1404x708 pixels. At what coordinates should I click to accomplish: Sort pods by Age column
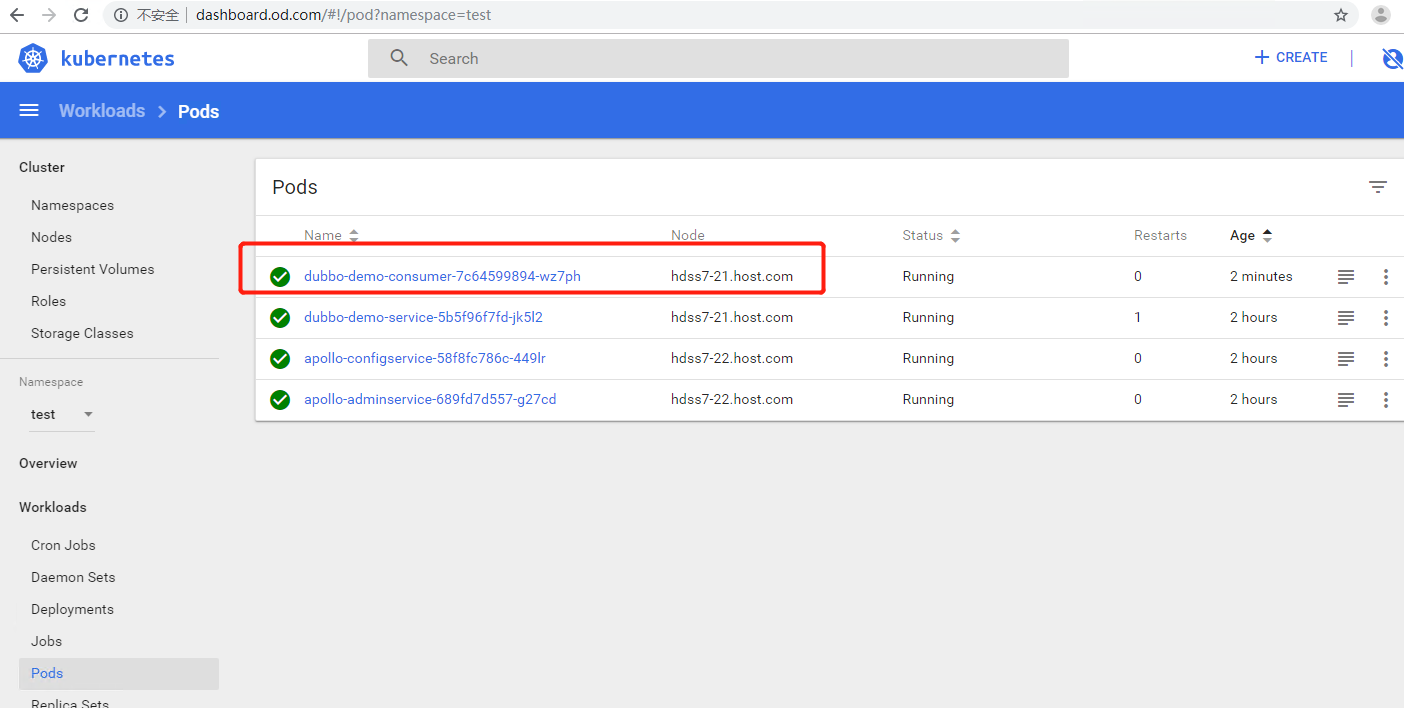point(1251,236)
